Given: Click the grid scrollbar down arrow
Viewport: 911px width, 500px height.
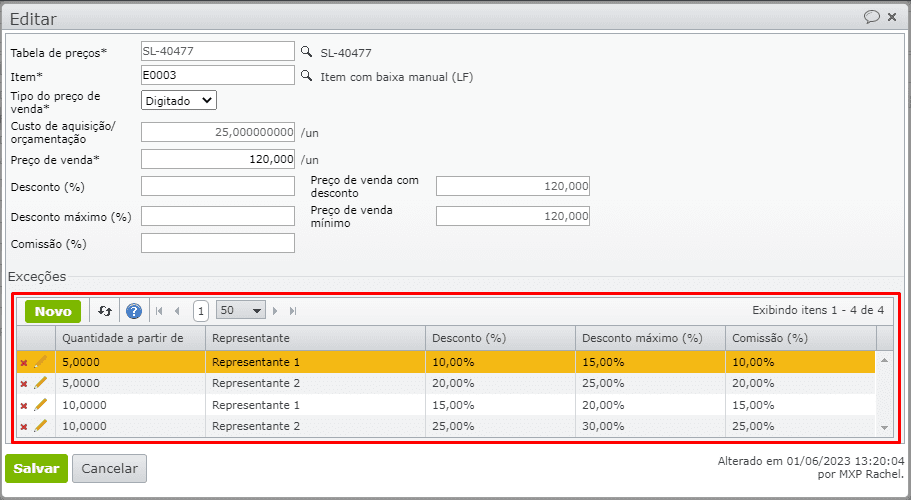Looking at the screenshot, I should 884,427.
